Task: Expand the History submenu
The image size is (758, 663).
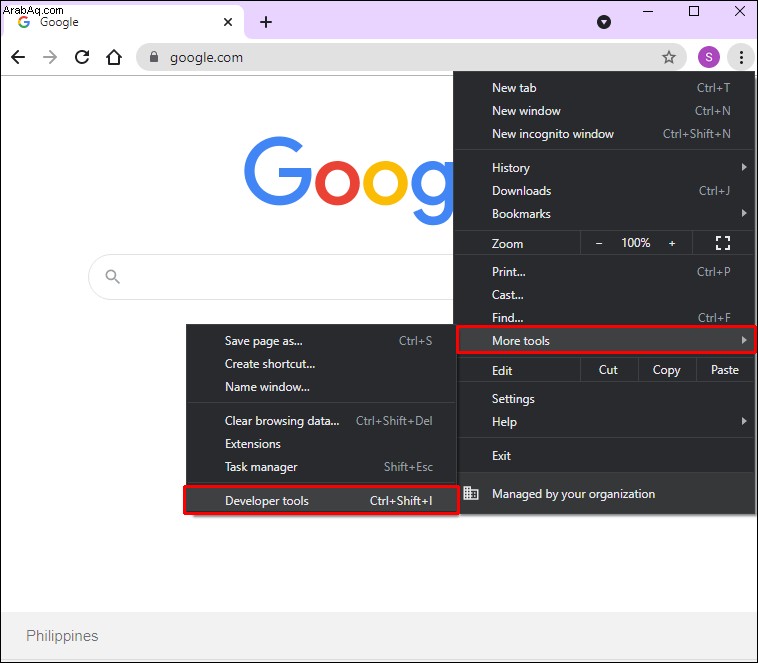Action: (x=606, y=167)
